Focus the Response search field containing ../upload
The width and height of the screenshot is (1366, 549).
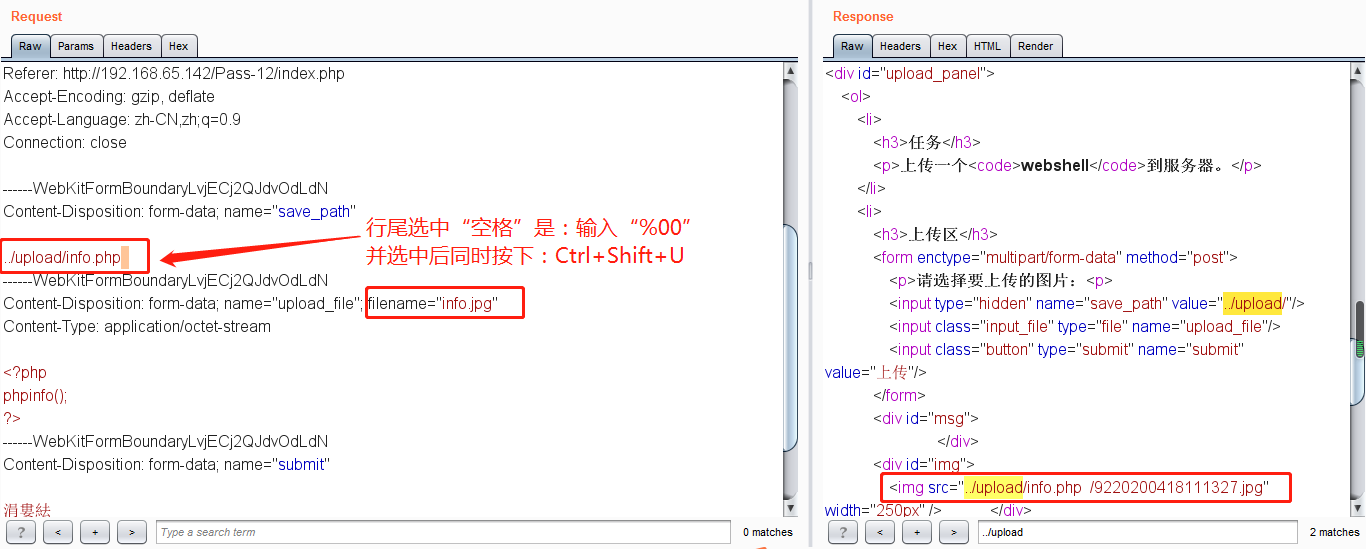pos(1138,532)
